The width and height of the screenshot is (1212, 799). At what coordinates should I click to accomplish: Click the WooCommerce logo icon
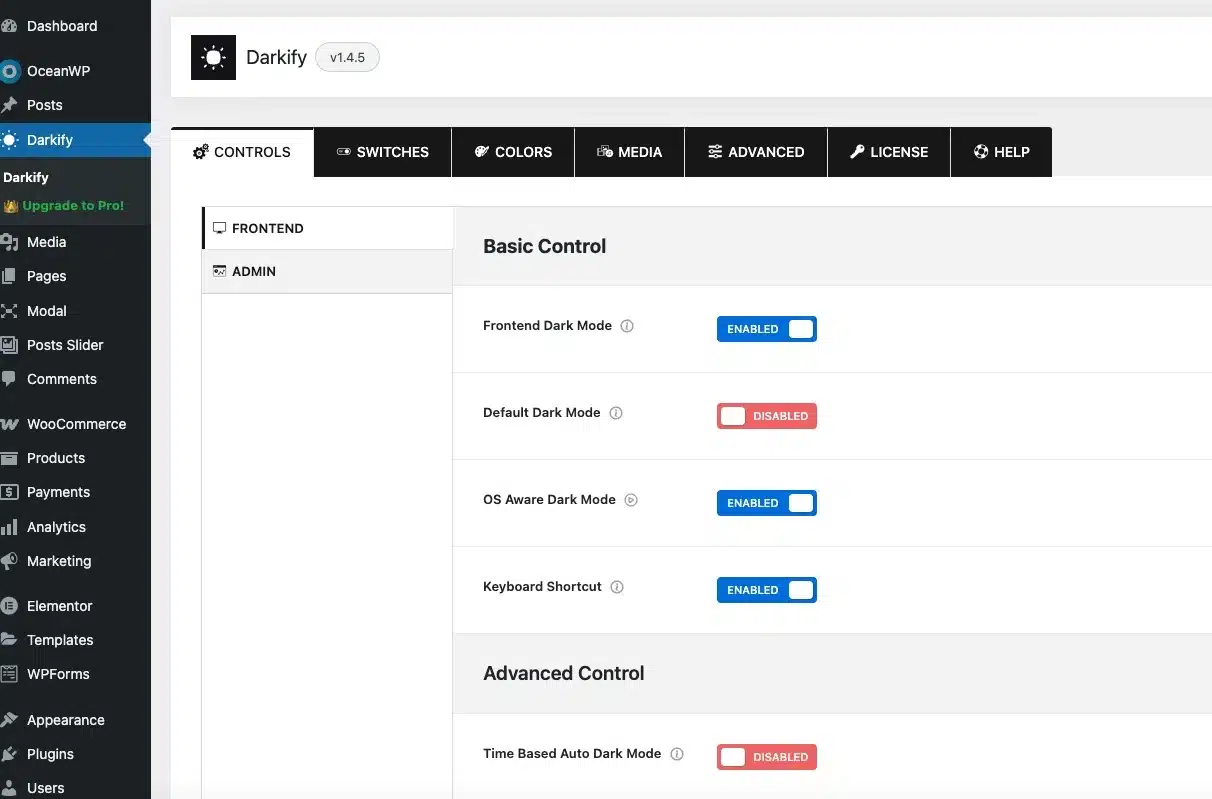tap(9, 424)
